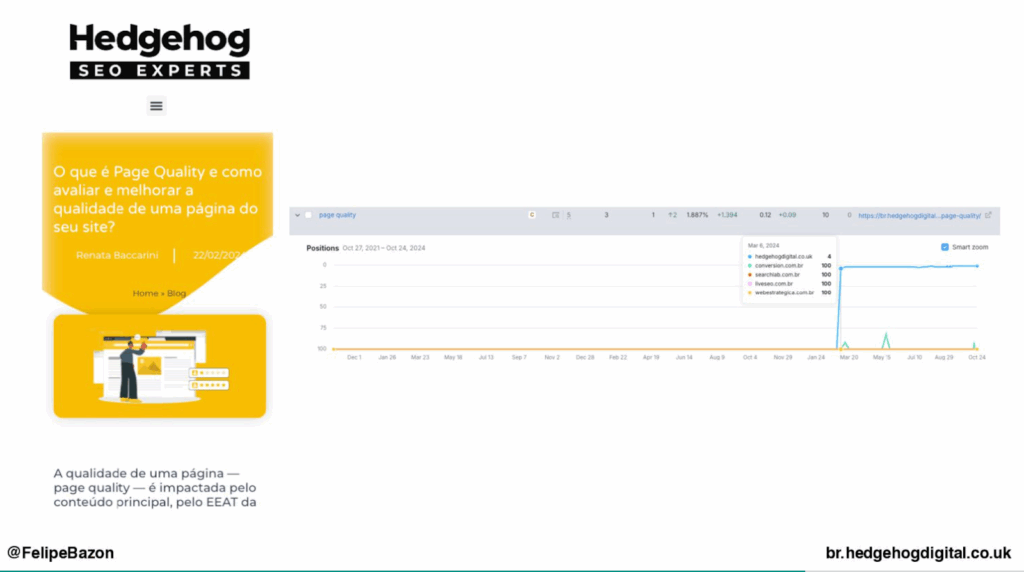Disable the Smart zoom checkbox
This screenshot has height=572, width=1024.
pyautogui.click(x=945, y=247)
